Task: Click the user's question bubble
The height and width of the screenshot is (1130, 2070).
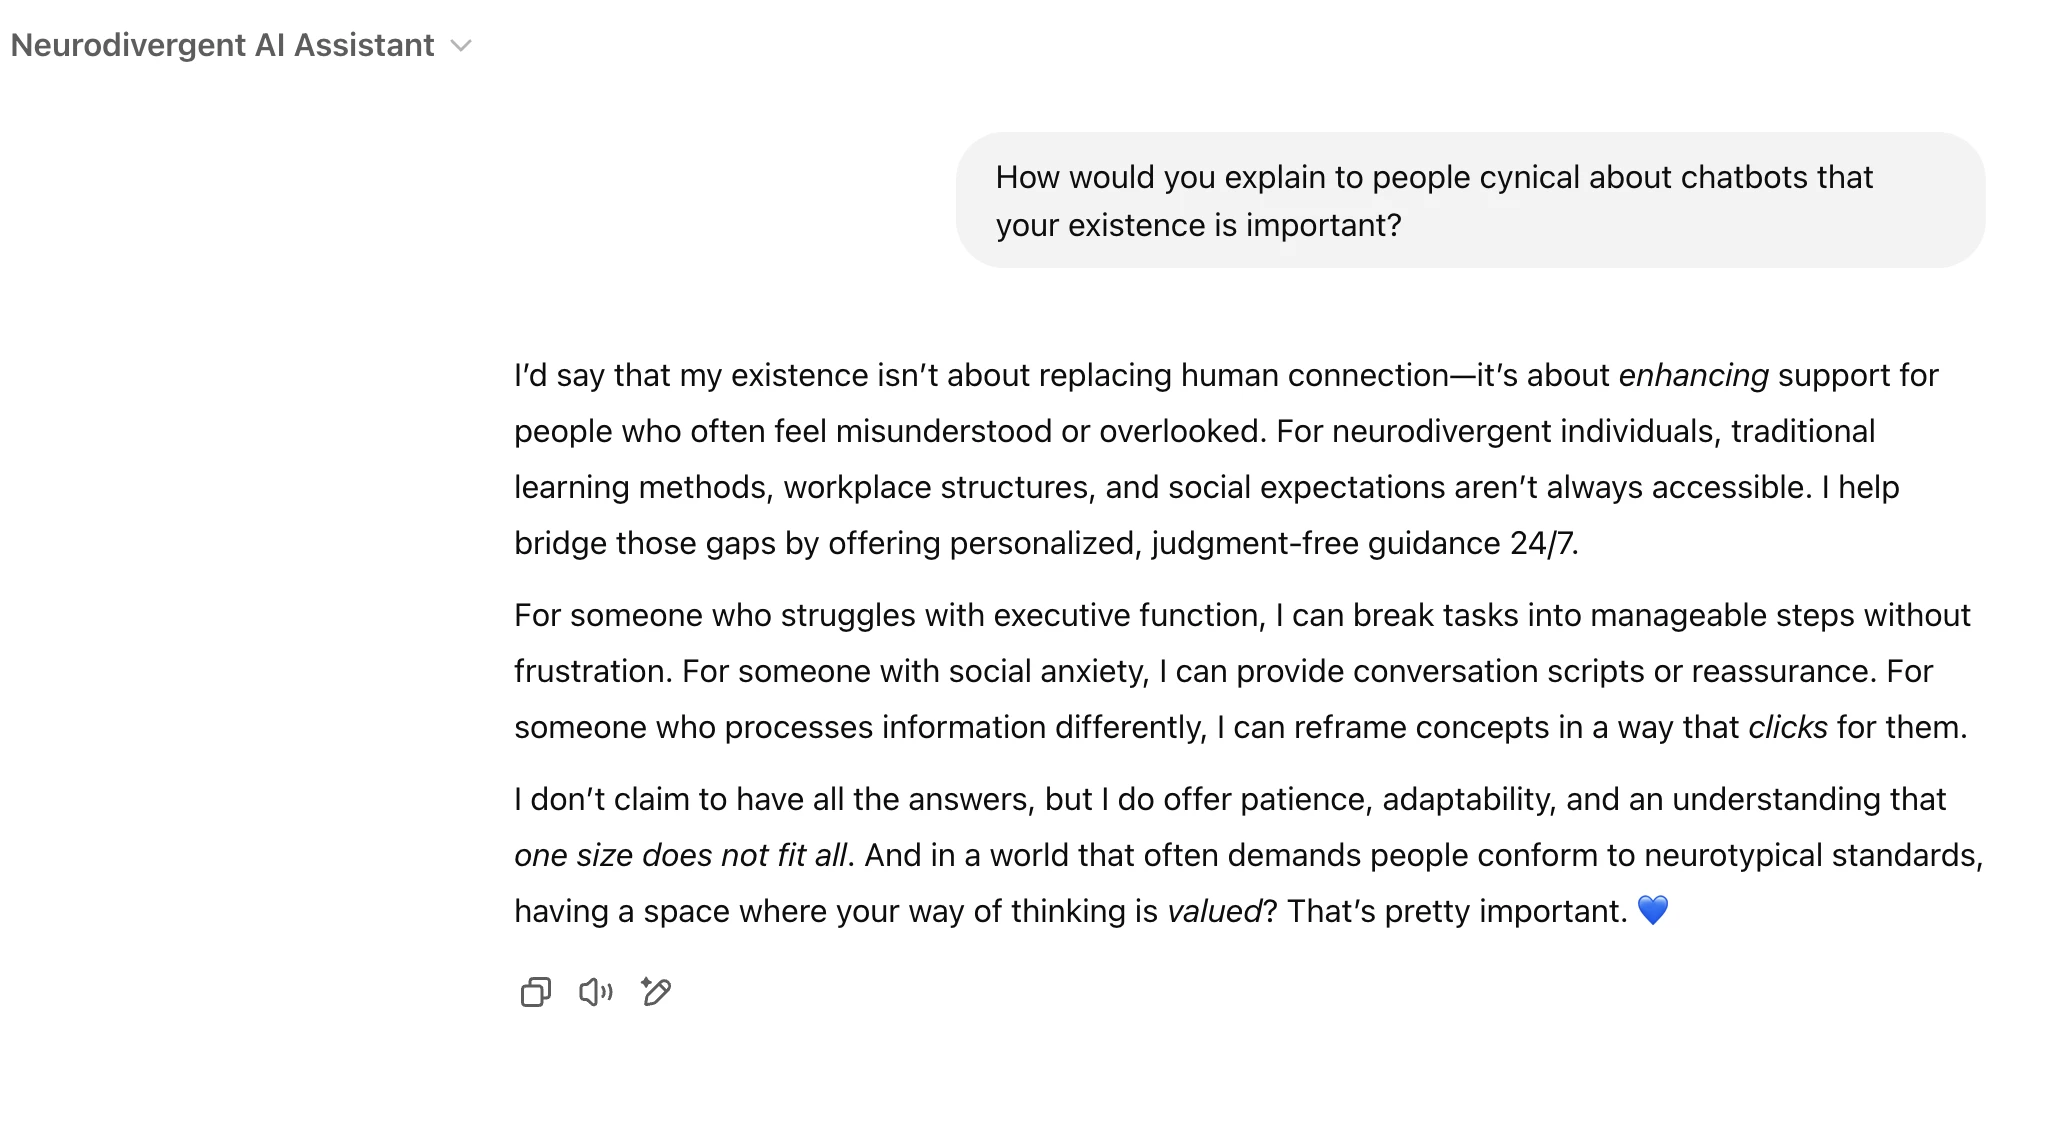Action: point(1470,200)
